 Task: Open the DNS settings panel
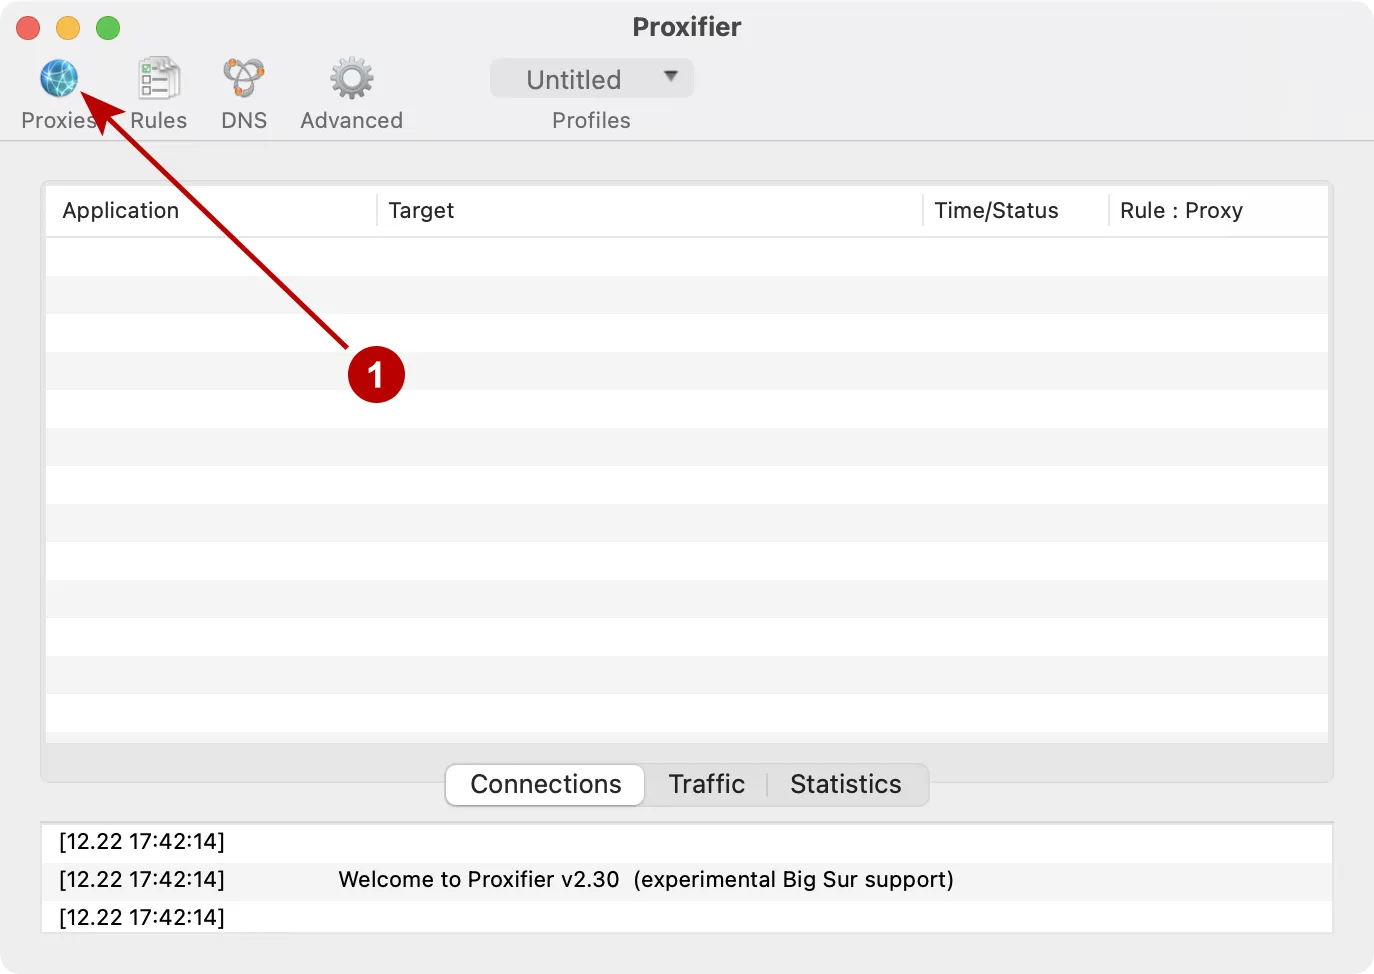coord(243,92)
